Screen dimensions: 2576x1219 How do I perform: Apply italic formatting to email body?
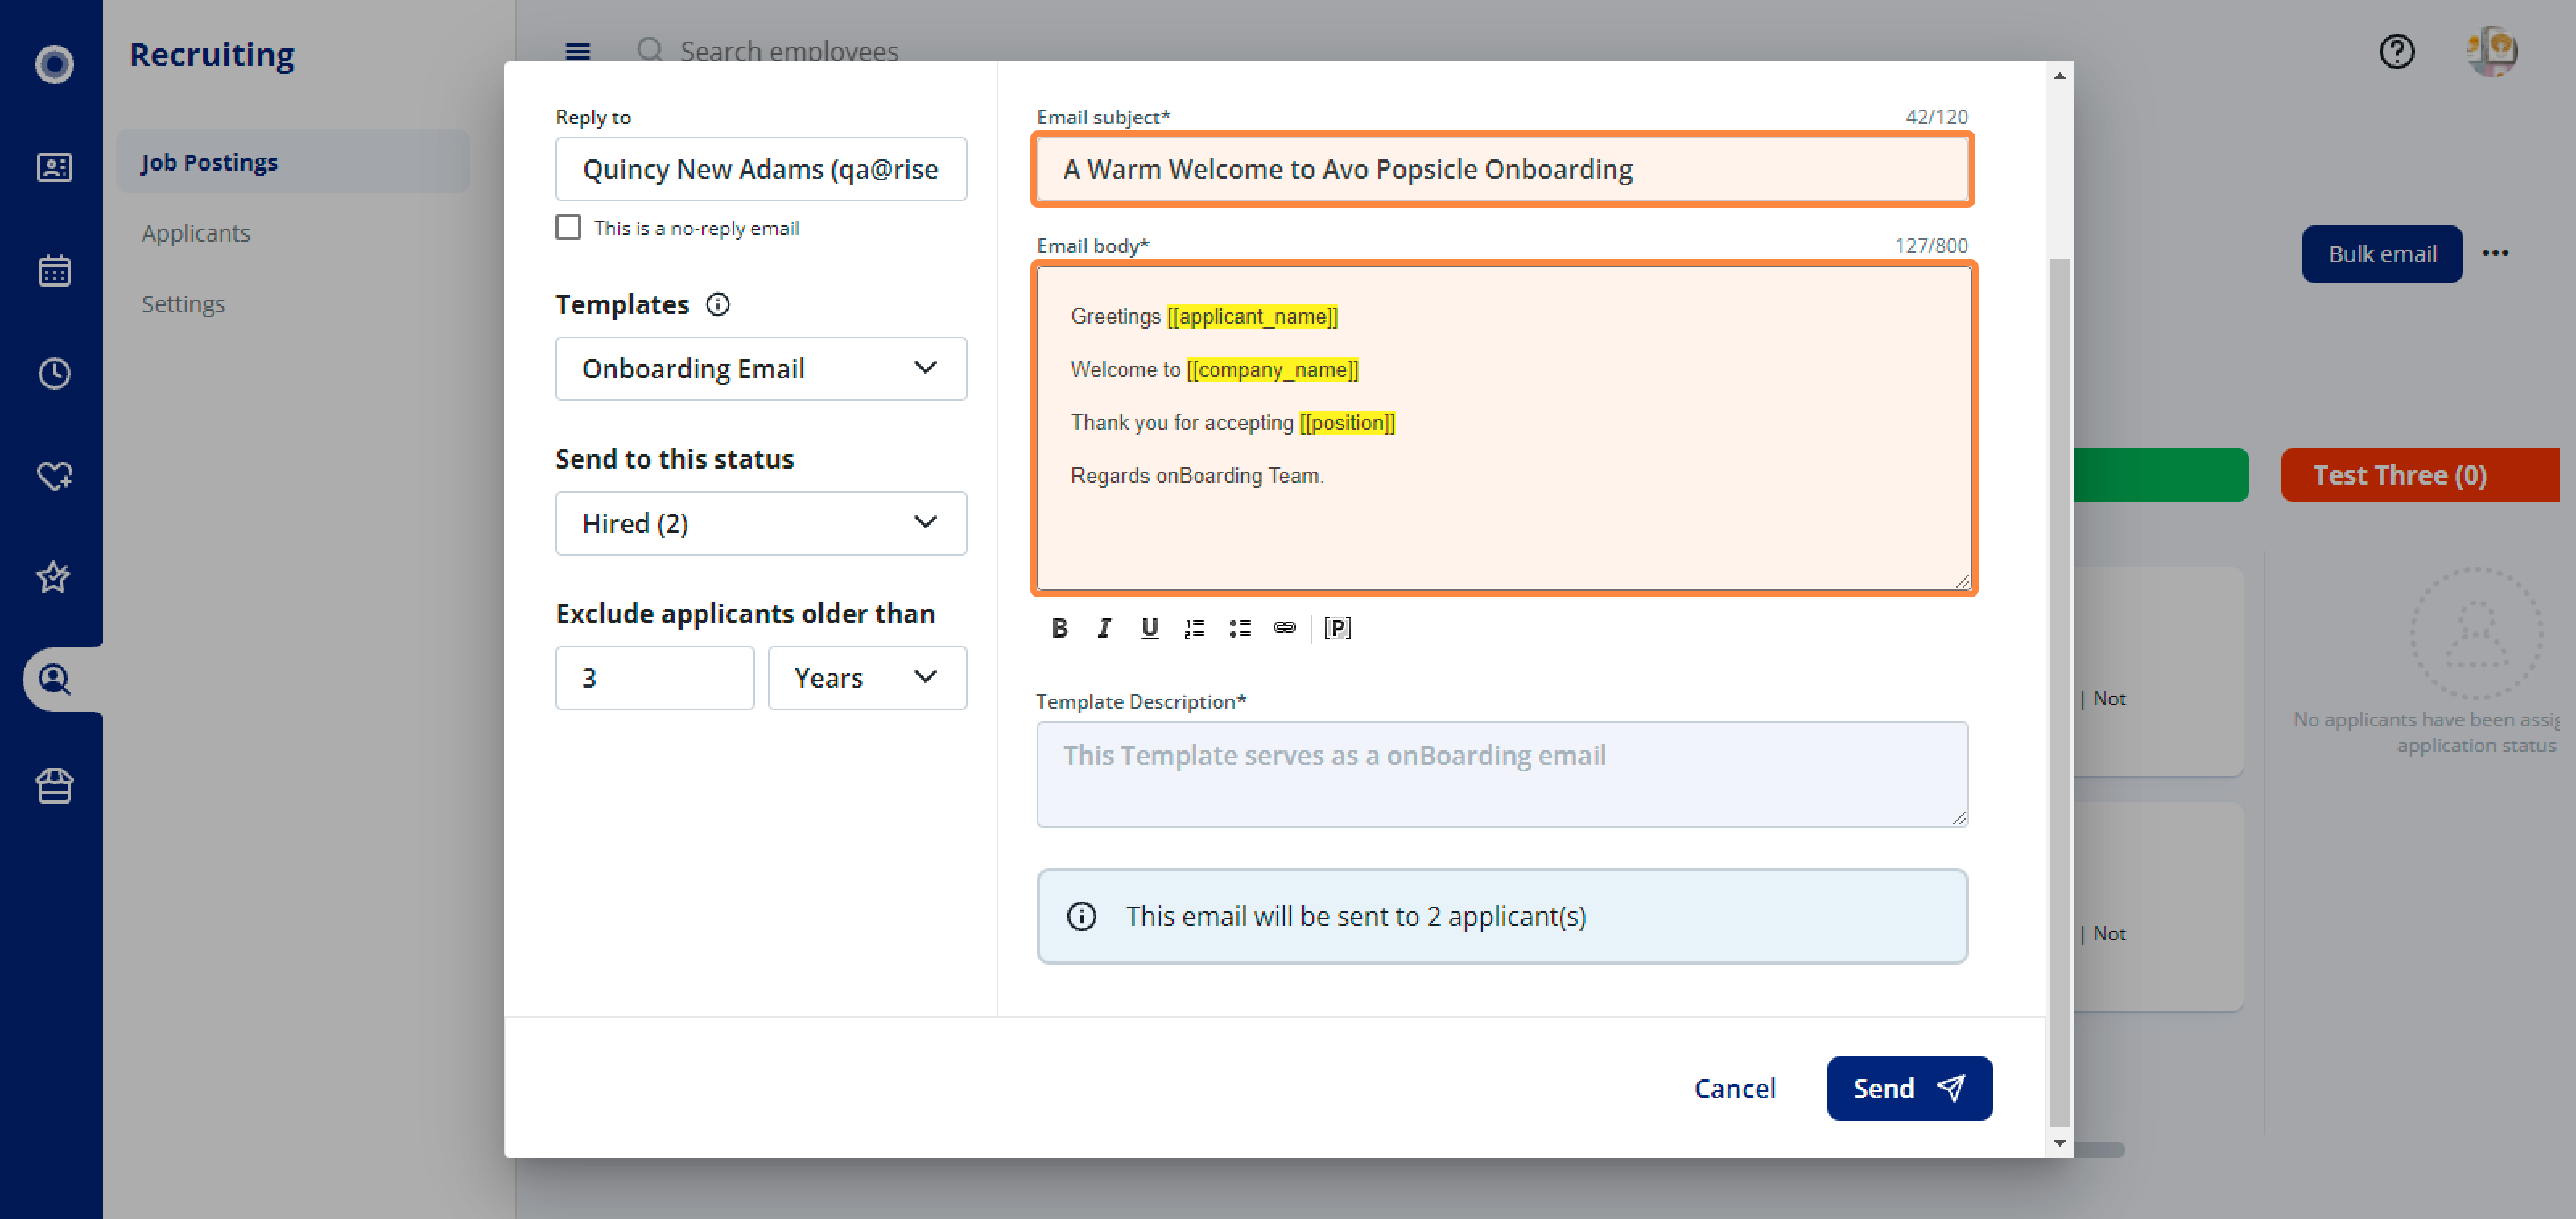(x=1104, y=627)
